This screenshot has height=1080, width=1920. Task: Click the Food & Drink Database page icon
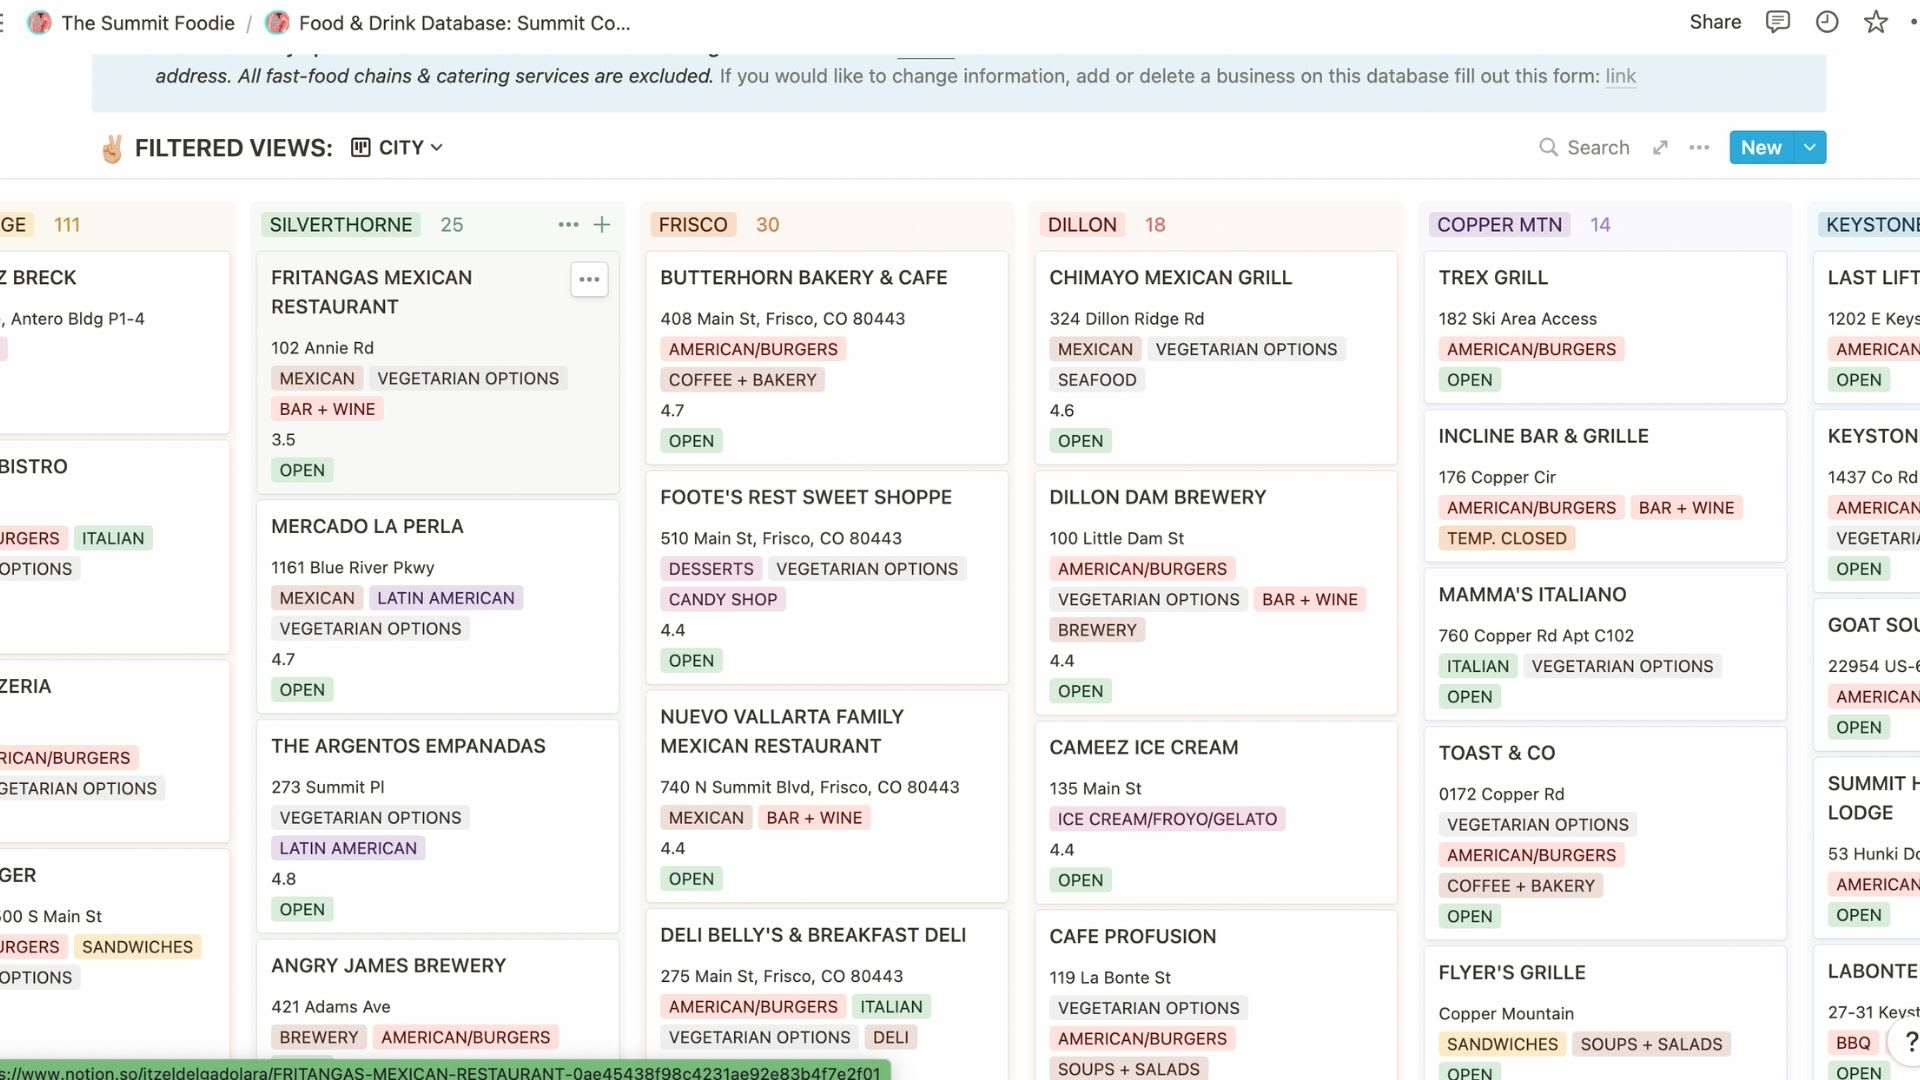tap(277, 22)
